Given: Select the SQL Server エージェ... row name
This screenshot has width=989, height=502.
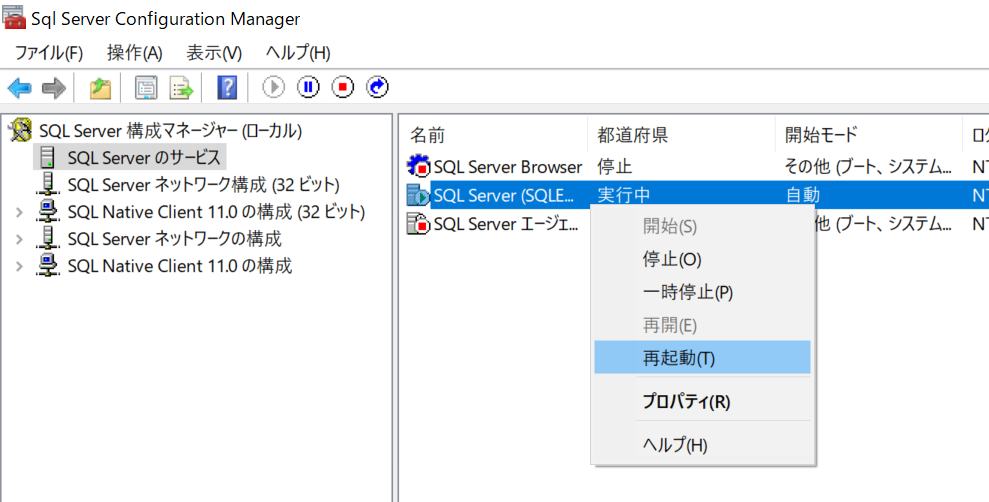Looking at the screenshot, I should coord(506,223).
